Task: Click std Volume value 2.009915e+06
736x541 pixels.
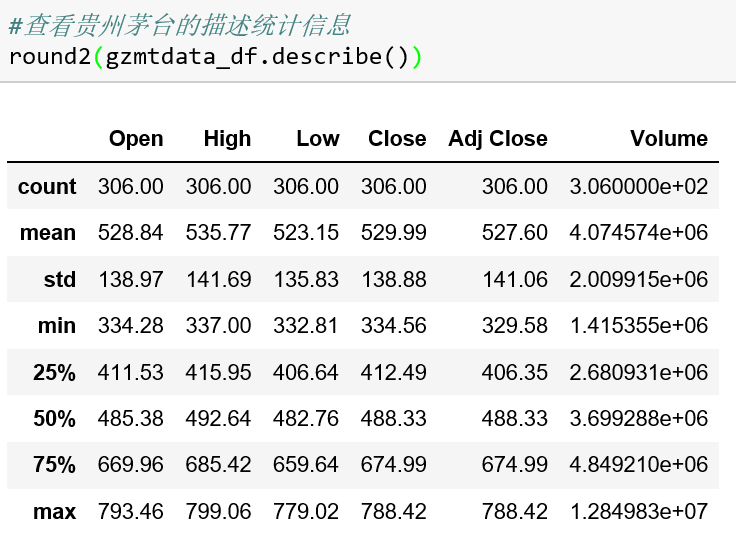Action: [639, 279]
